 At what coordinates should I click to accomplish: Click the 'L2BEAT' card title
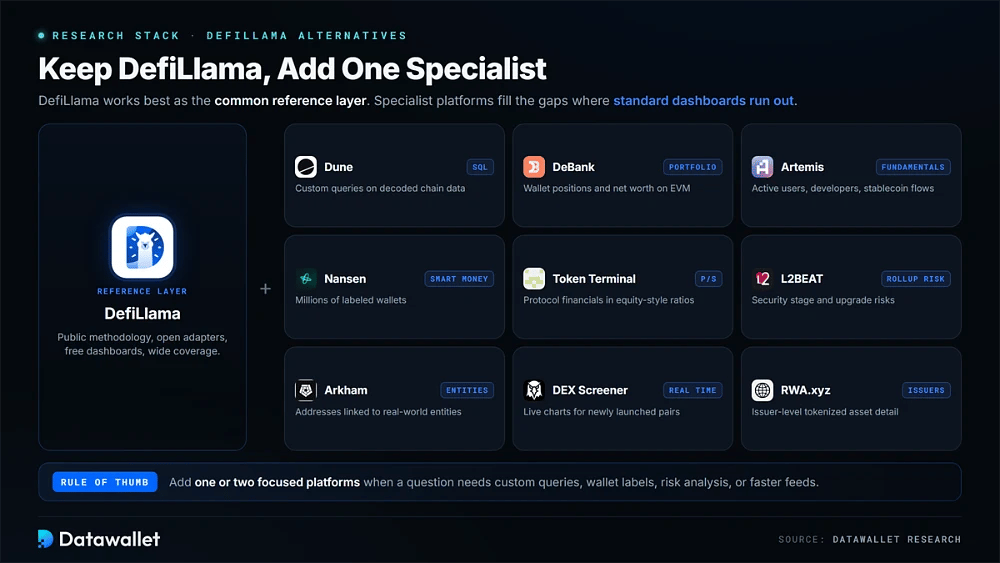coord(802,279)
